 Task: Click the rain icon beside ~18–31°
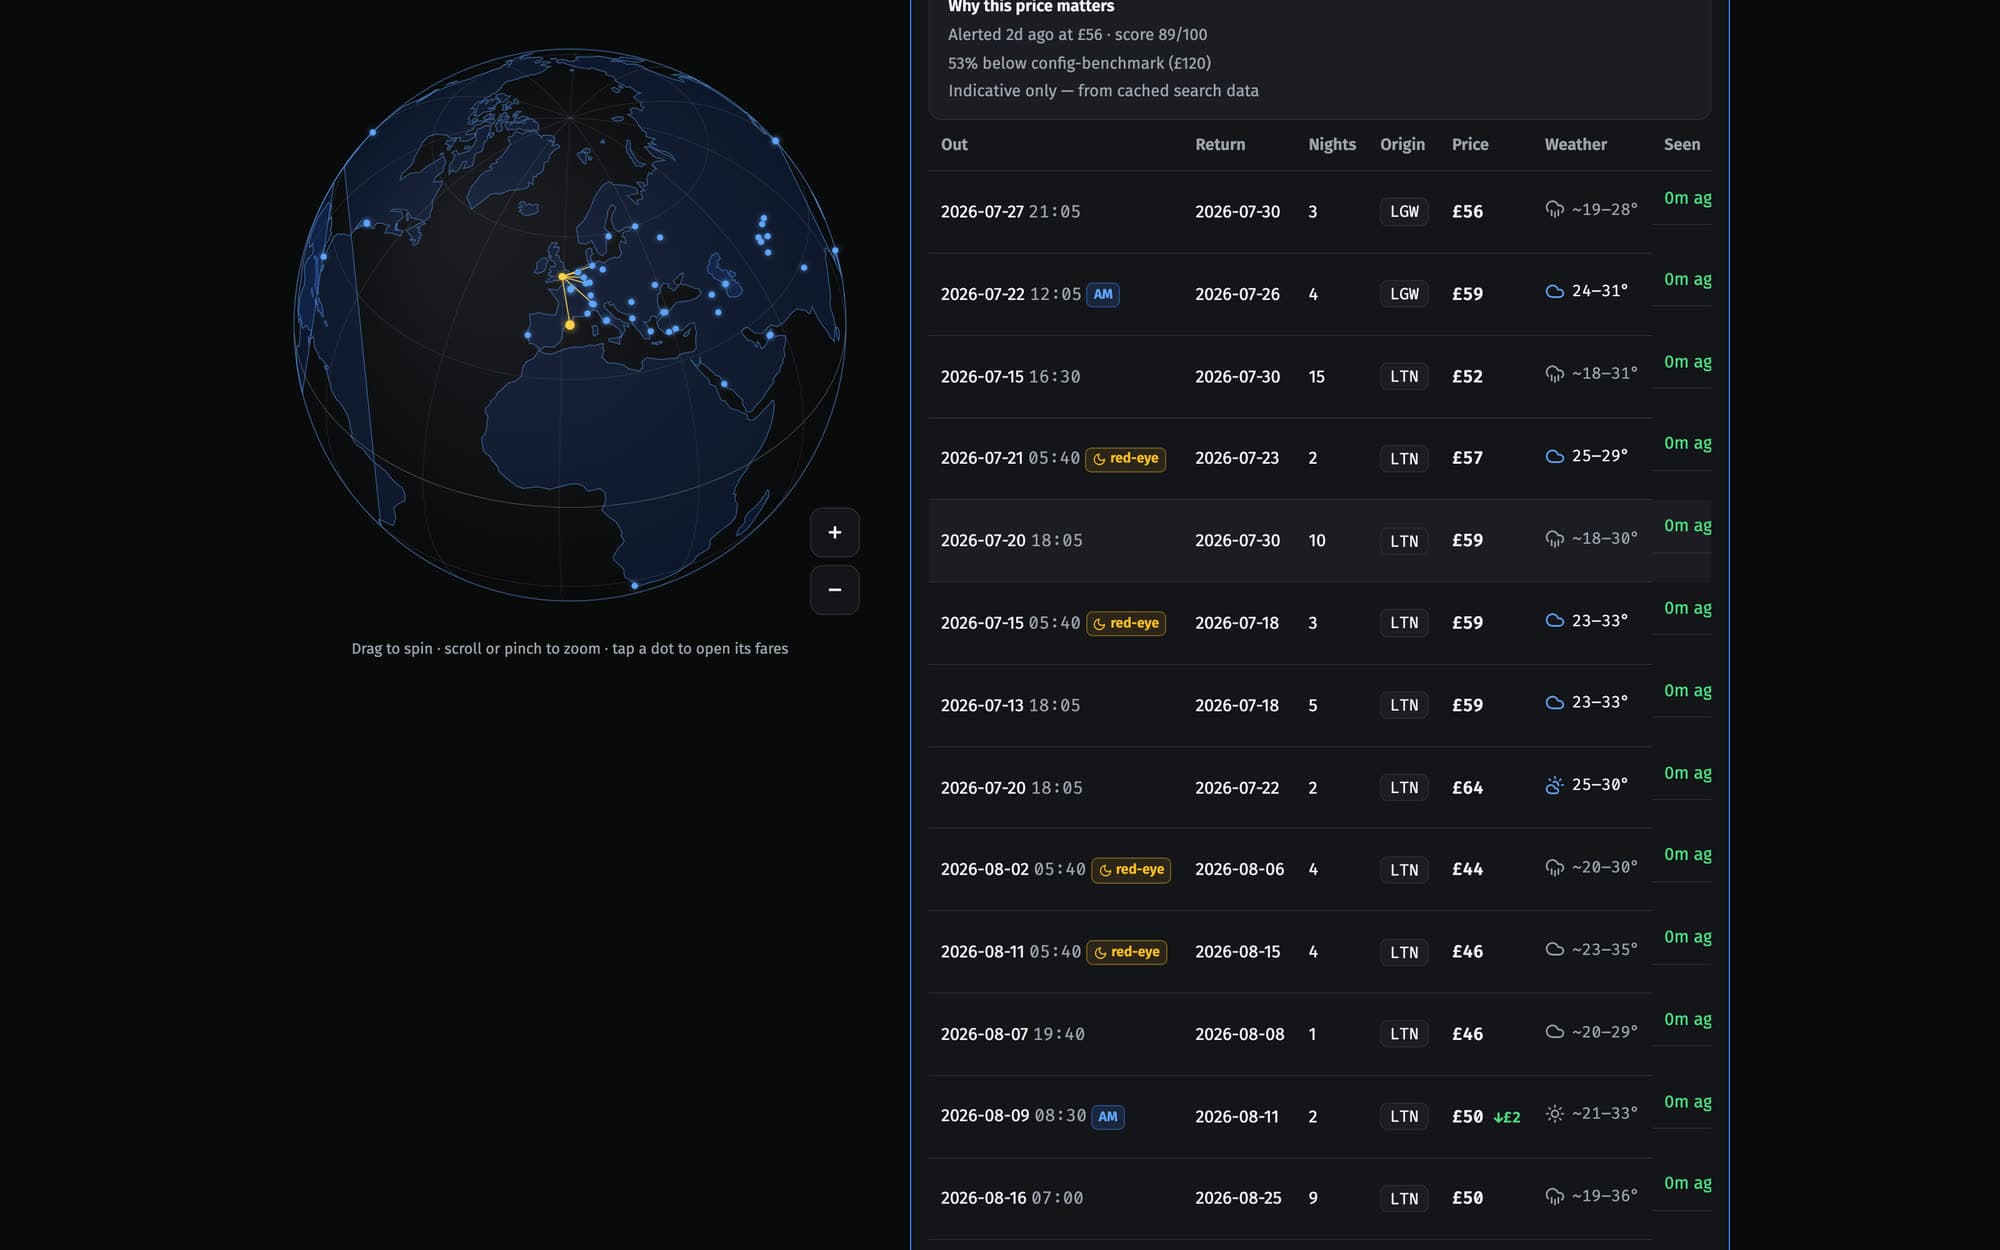pyautogui.click(x=1554, y=375)
